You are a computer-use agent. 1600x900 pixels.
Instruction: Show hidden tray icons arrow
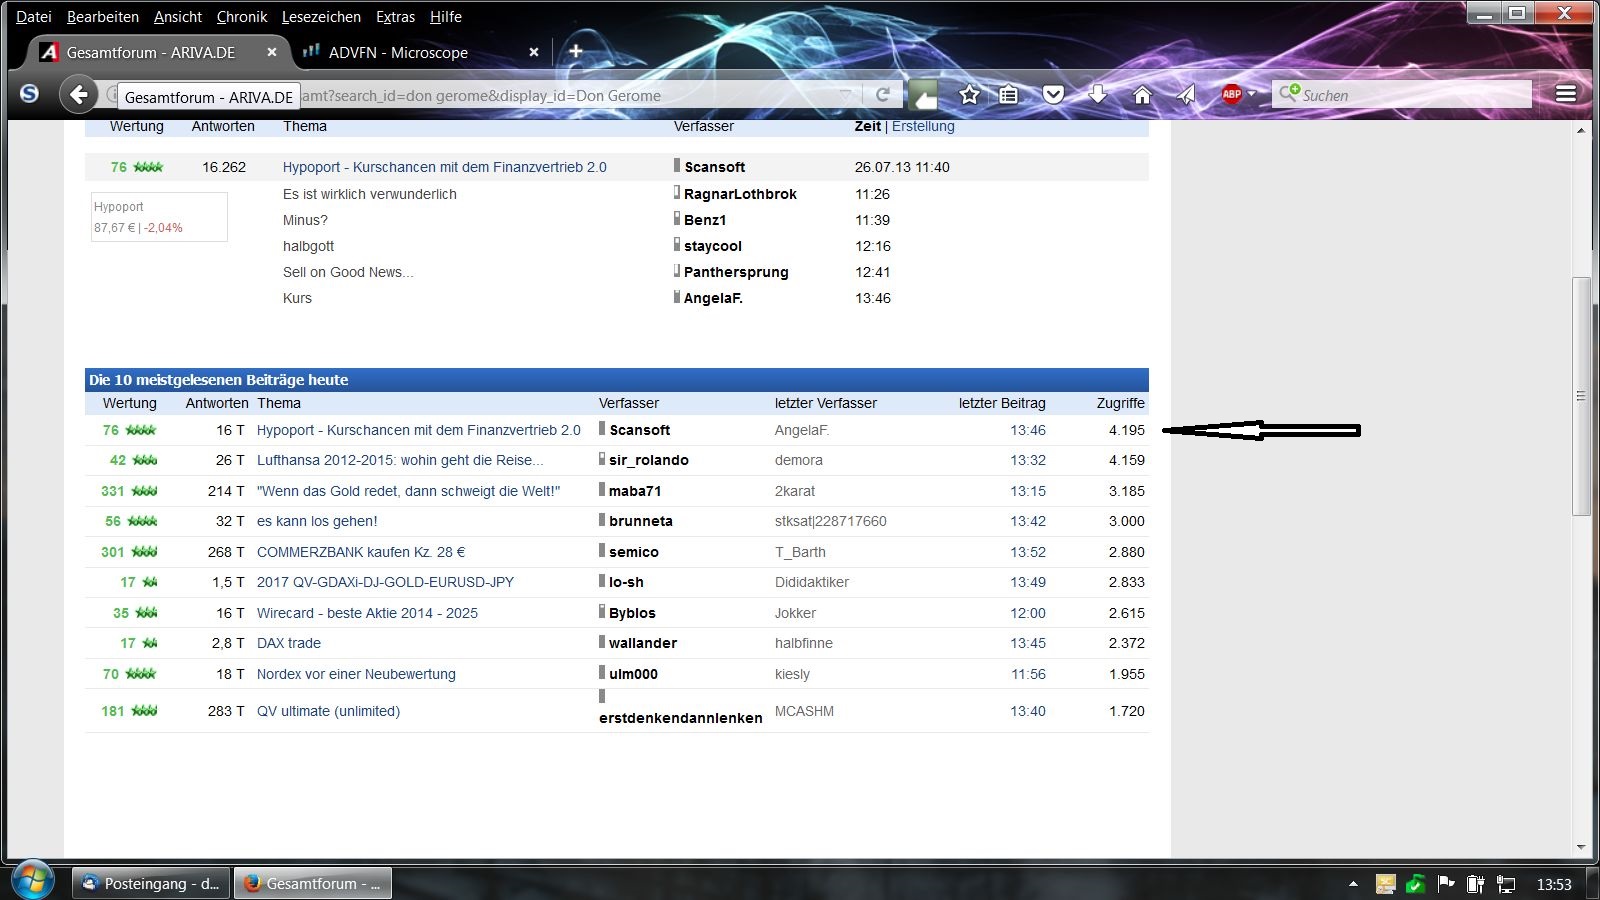click(1353, 884)
